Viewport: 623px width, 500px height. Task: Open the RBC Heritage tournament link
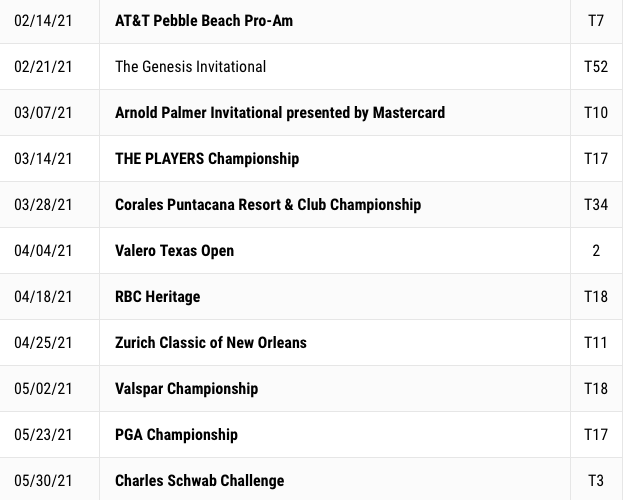pos(158,297)
